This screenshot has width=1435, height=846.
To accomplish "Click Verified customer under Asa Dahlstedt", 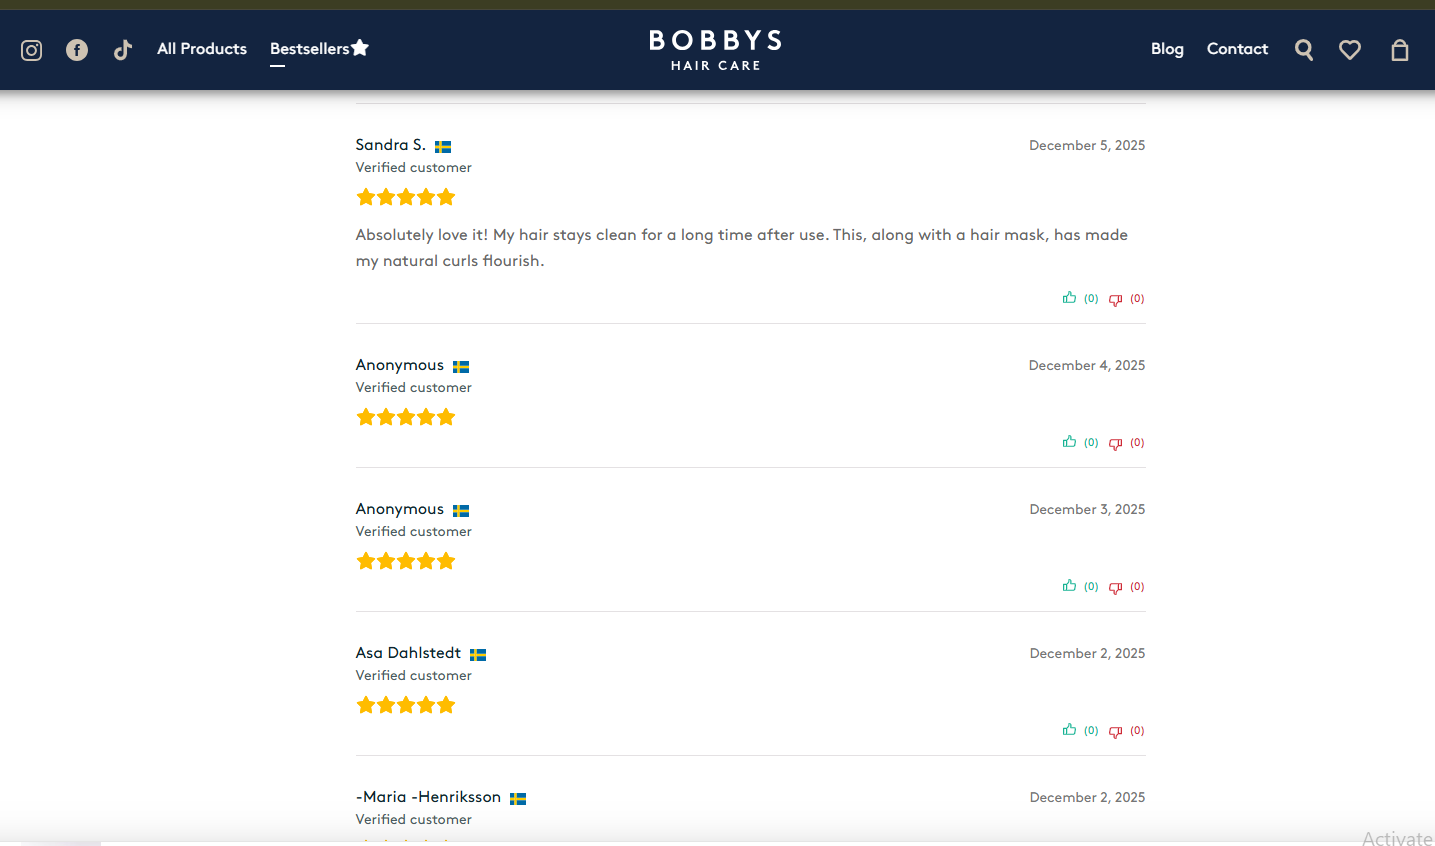I will pos(413,675).
